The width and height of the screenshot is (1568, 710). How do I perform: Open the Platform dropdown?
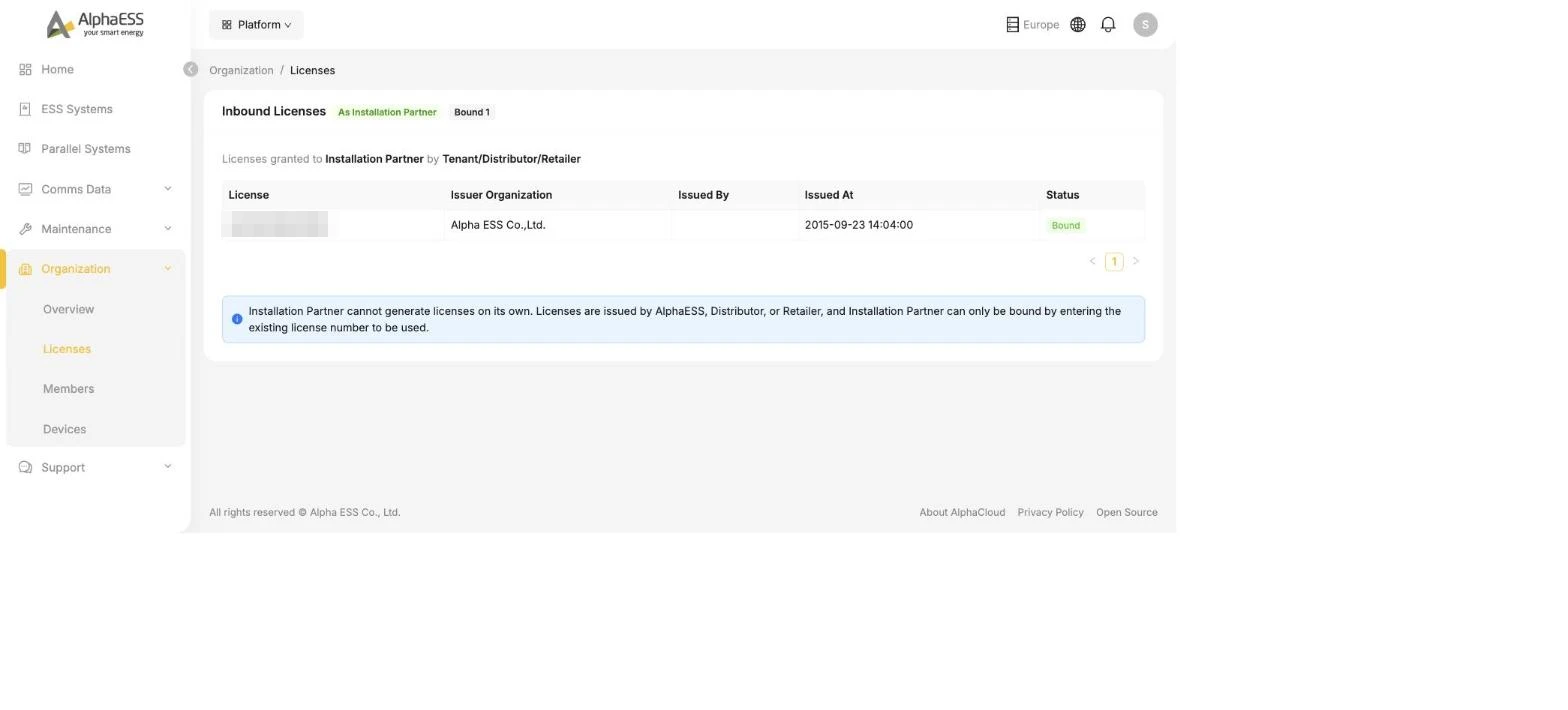click(256, 25)
